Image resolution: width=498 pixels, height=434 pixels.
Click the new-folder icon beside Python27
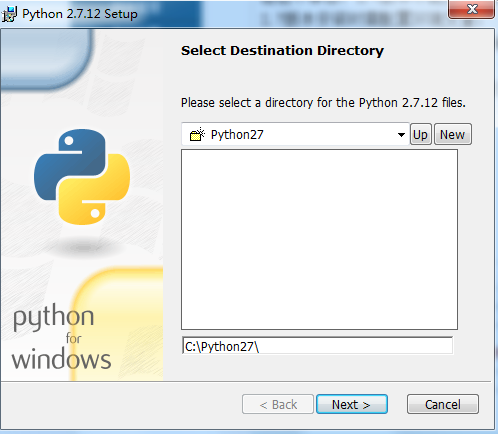[x=197, y=134]
